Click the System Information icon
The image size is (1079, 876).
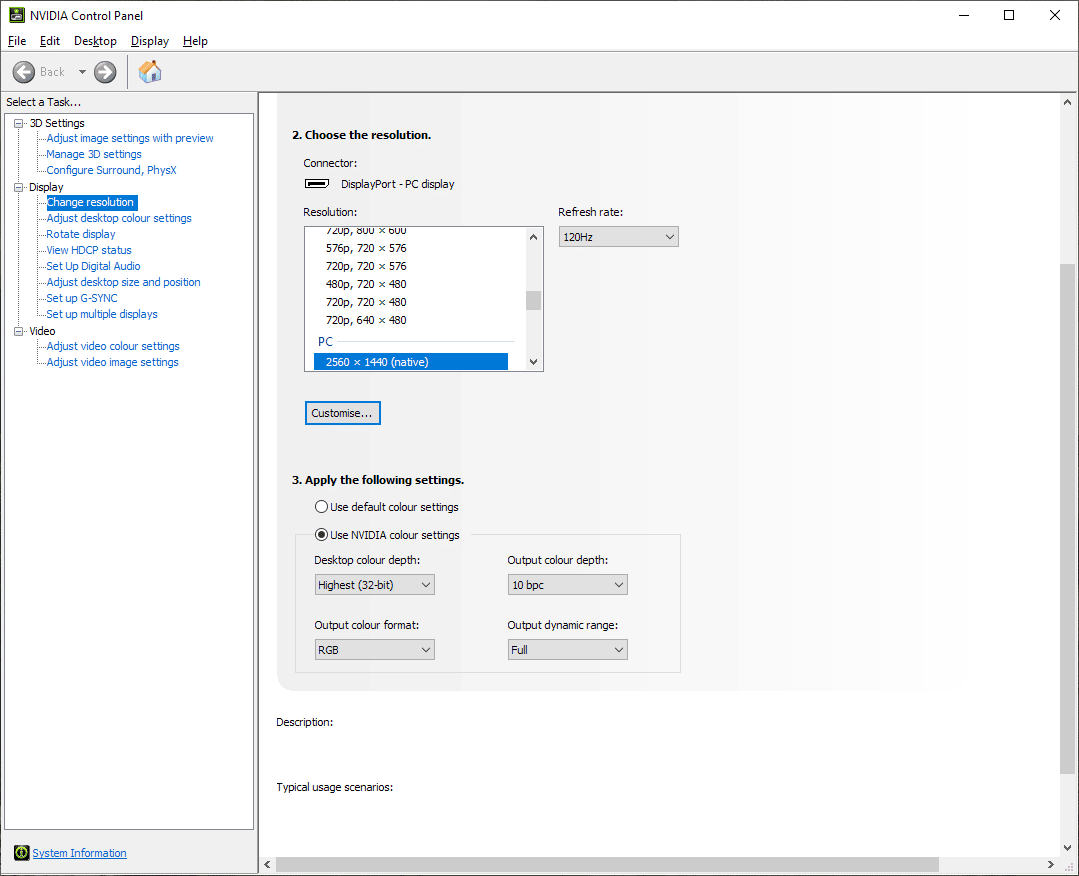tap(21, 853)
